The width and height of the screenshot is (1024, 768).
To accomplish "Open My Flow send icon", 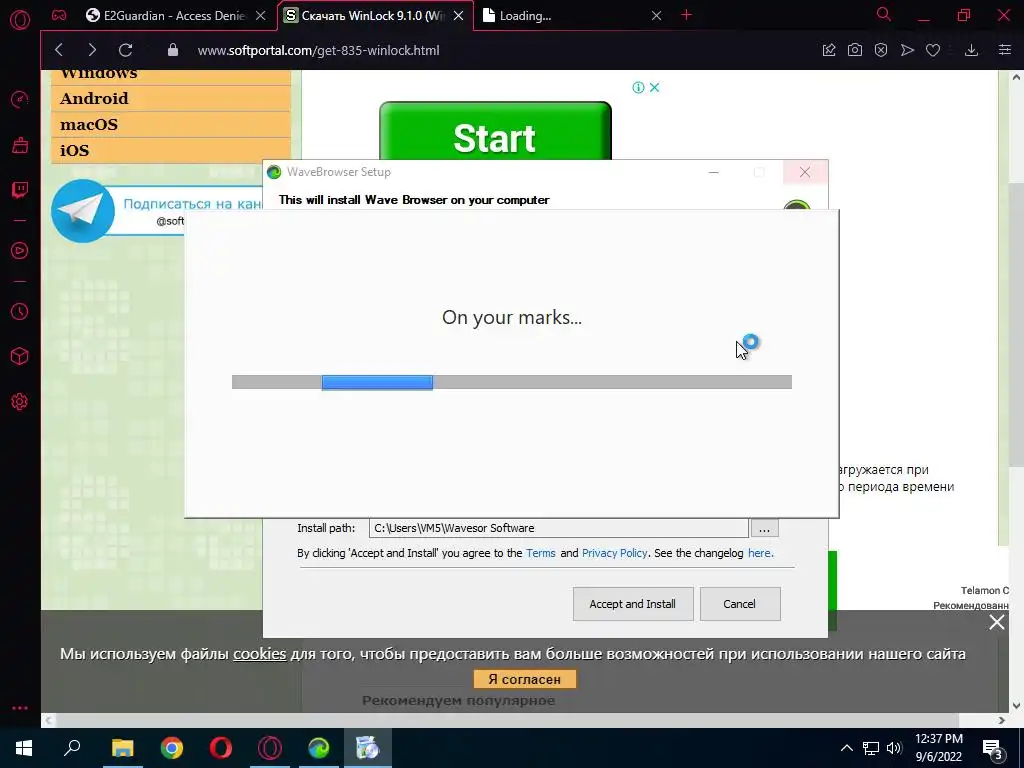I will [907, 50].
